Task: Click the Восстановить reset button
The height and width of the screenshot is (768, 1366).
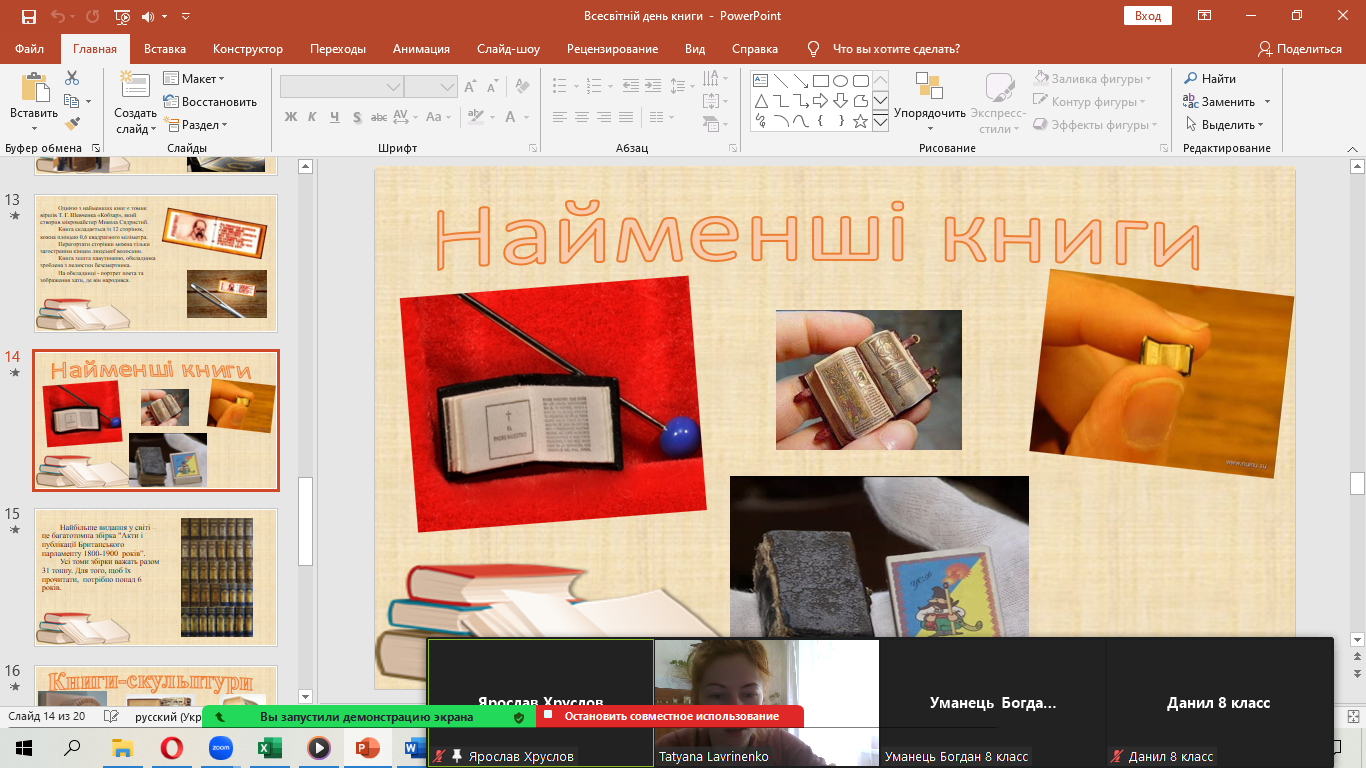Action: pyautogui.click(x=210, y=101)
